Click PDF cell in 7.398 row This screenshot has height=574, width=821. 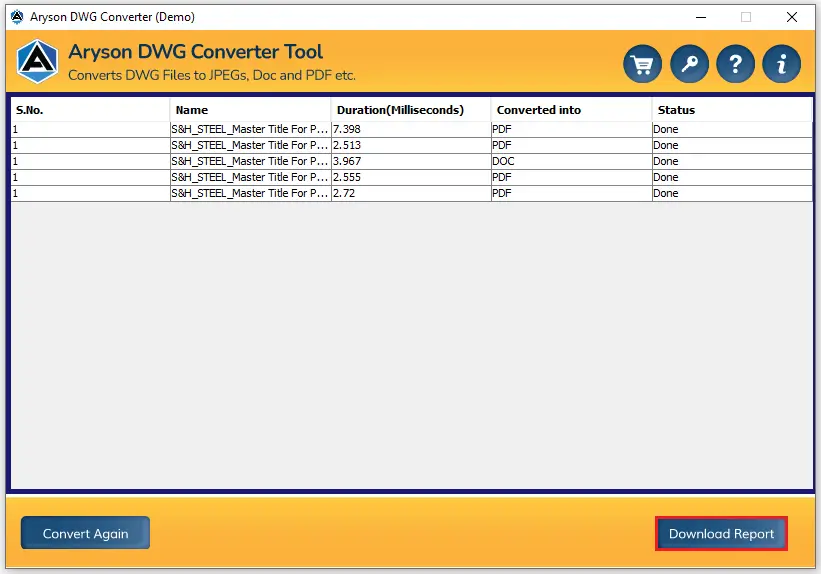[x=571, y=129]
